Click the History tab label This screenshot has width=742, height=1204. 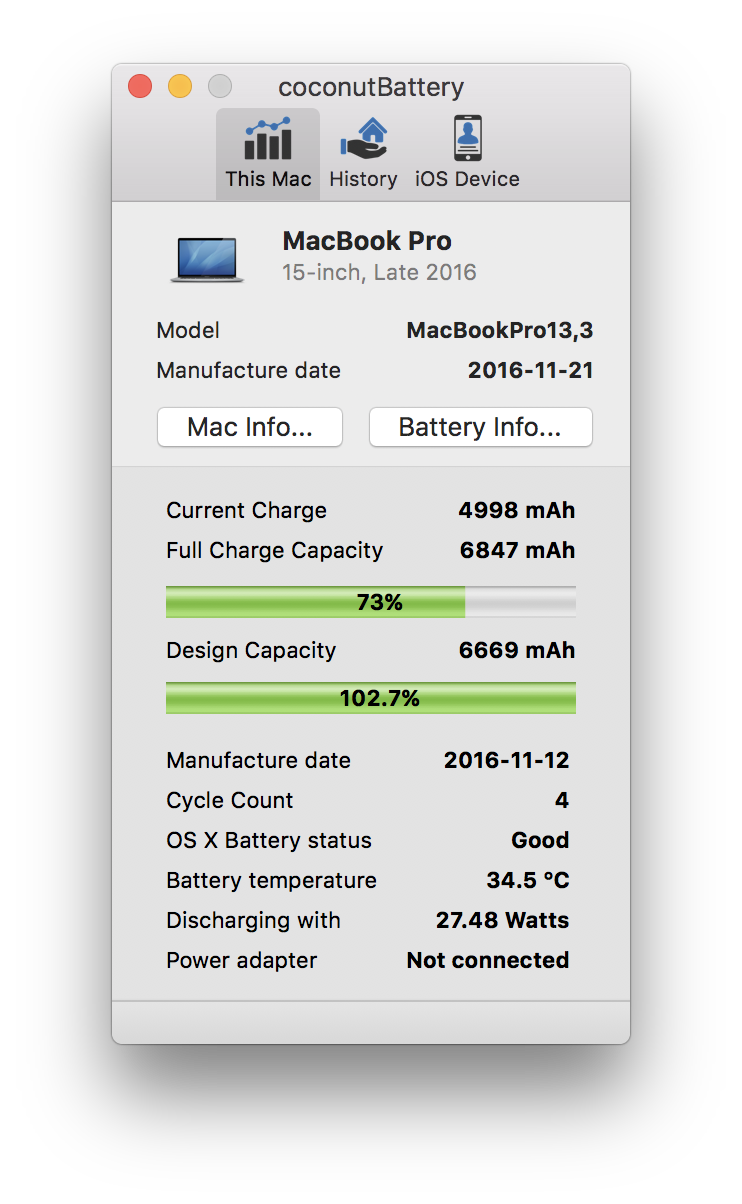point(363,179)
